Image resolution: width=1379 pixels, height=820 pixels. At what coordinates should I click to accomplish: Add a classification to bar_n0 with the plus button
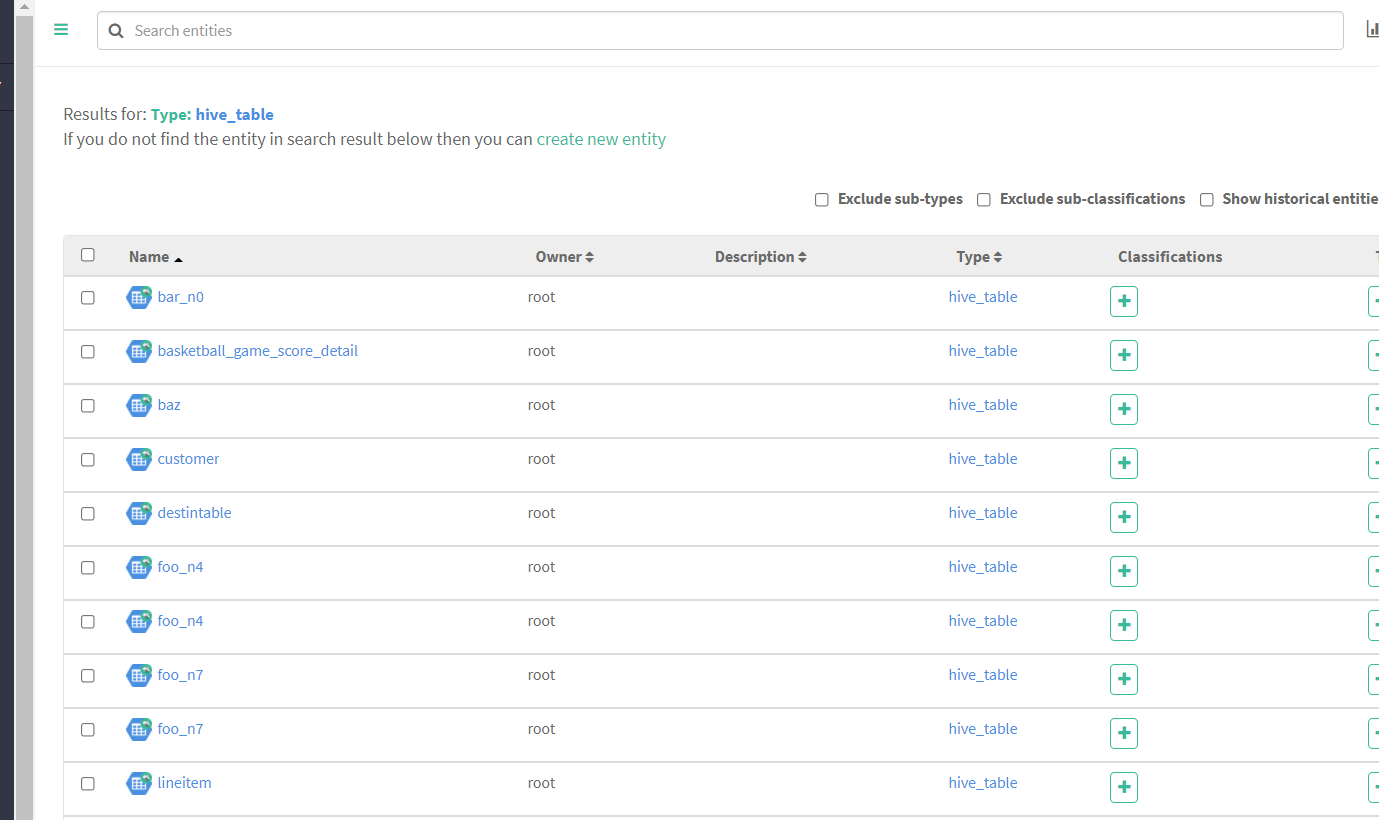[1123, 300]
